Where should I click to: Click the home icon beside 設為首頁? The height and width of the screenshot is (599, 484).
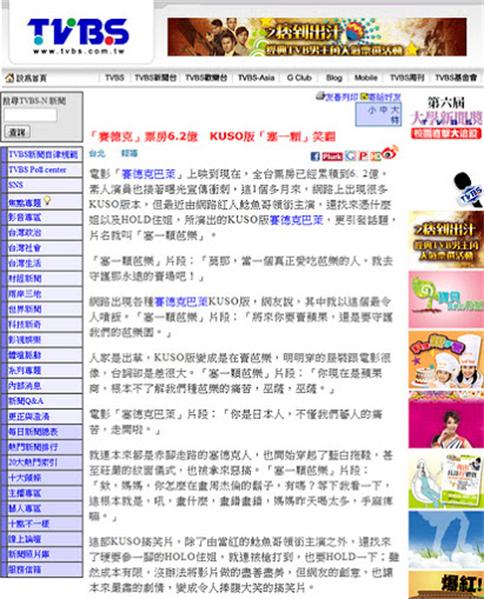coord(10,78)
